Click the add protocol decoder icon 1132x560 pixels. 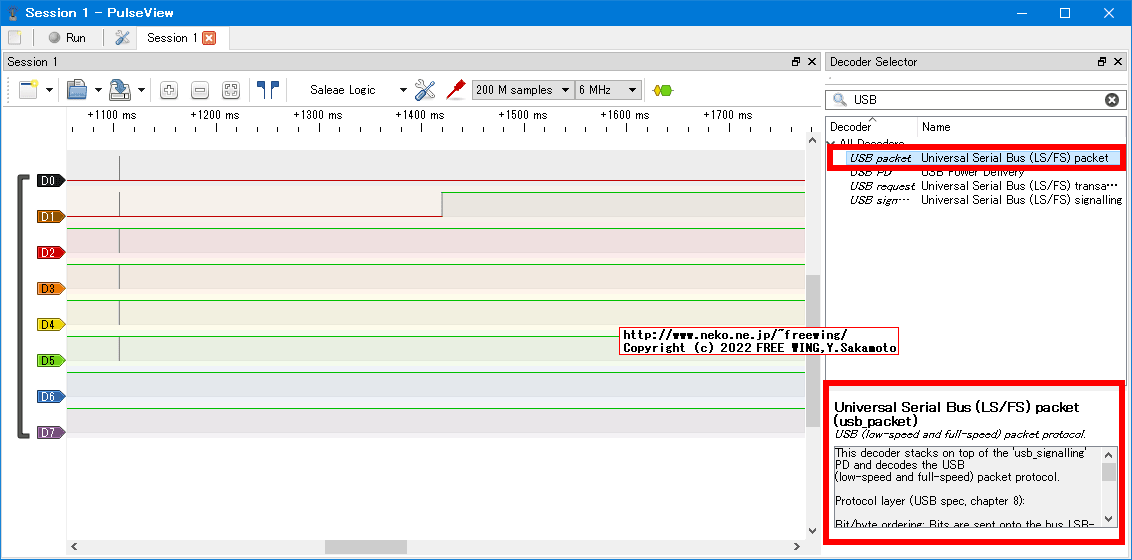click(x=662, y=90)
